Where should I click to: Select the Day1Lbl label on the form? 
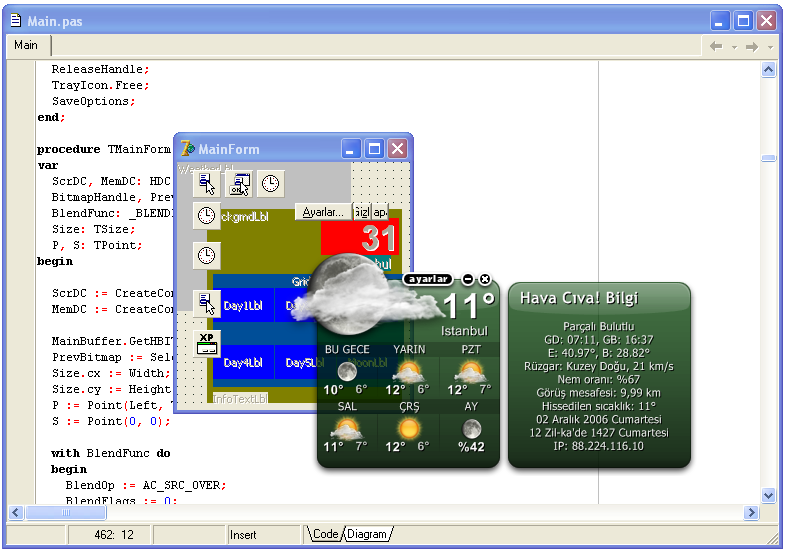click(x=243, y=306)
